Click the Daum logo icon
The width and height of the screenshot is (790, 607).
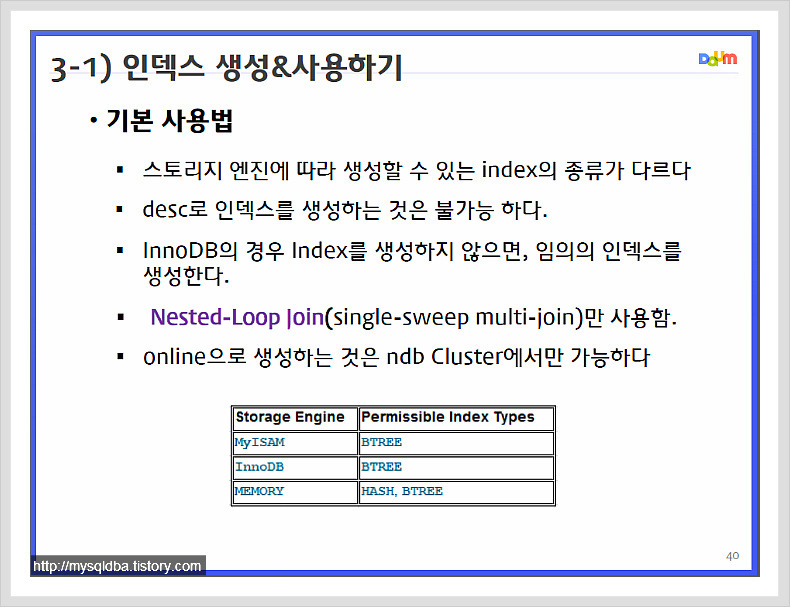click(x=718, y=58)
